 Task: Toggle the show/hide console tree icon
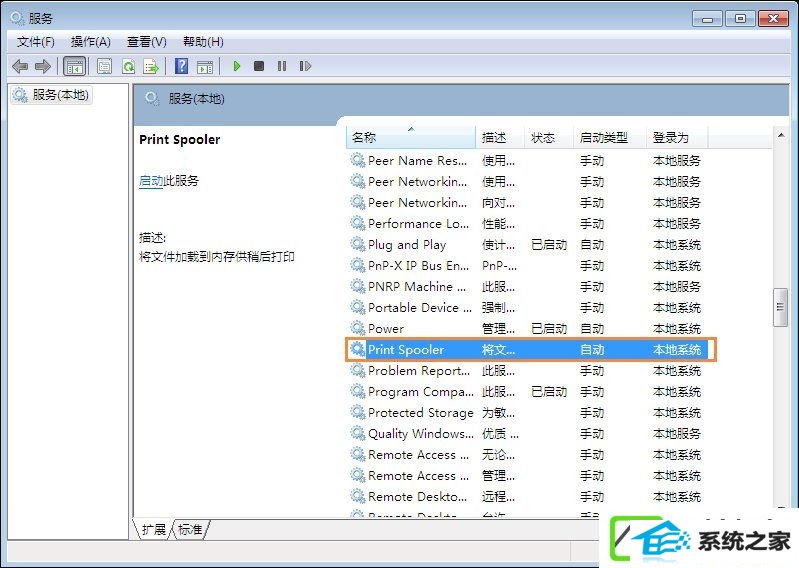(74, 66)
